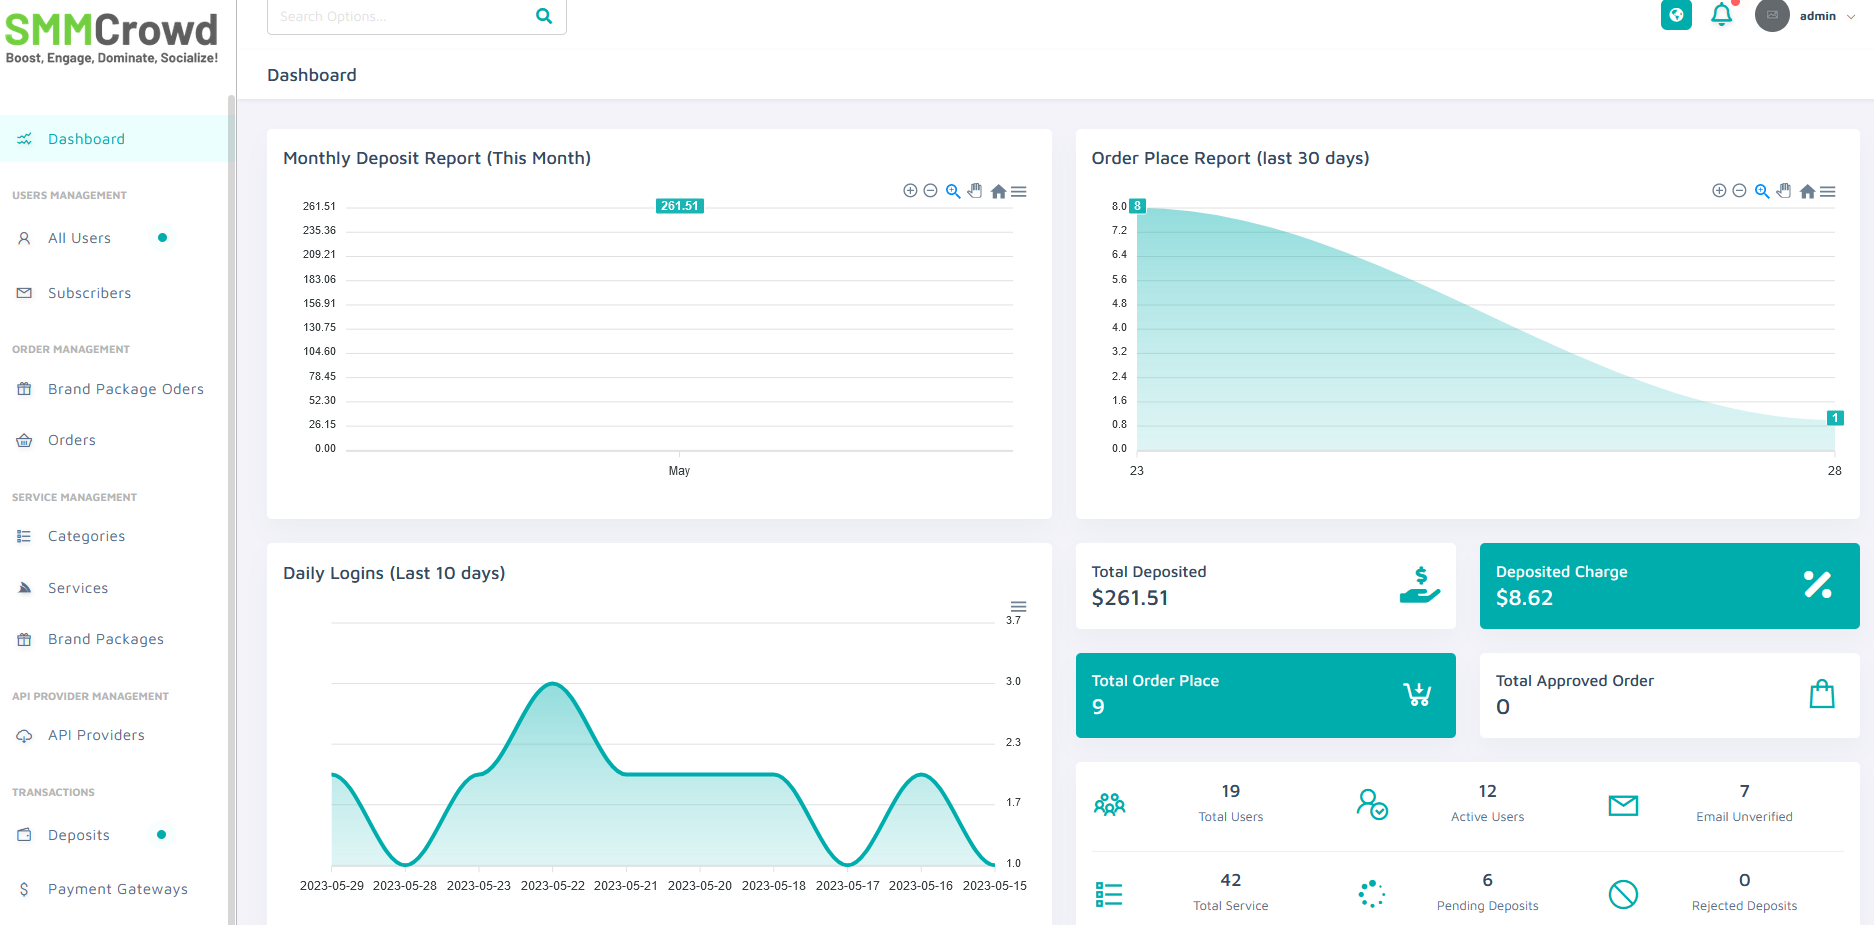This screenshot has height=925, width=1874.
Task: Select panning hand tool on Order Place chart
Action: pyautogui.click(x=1784, y=191)
